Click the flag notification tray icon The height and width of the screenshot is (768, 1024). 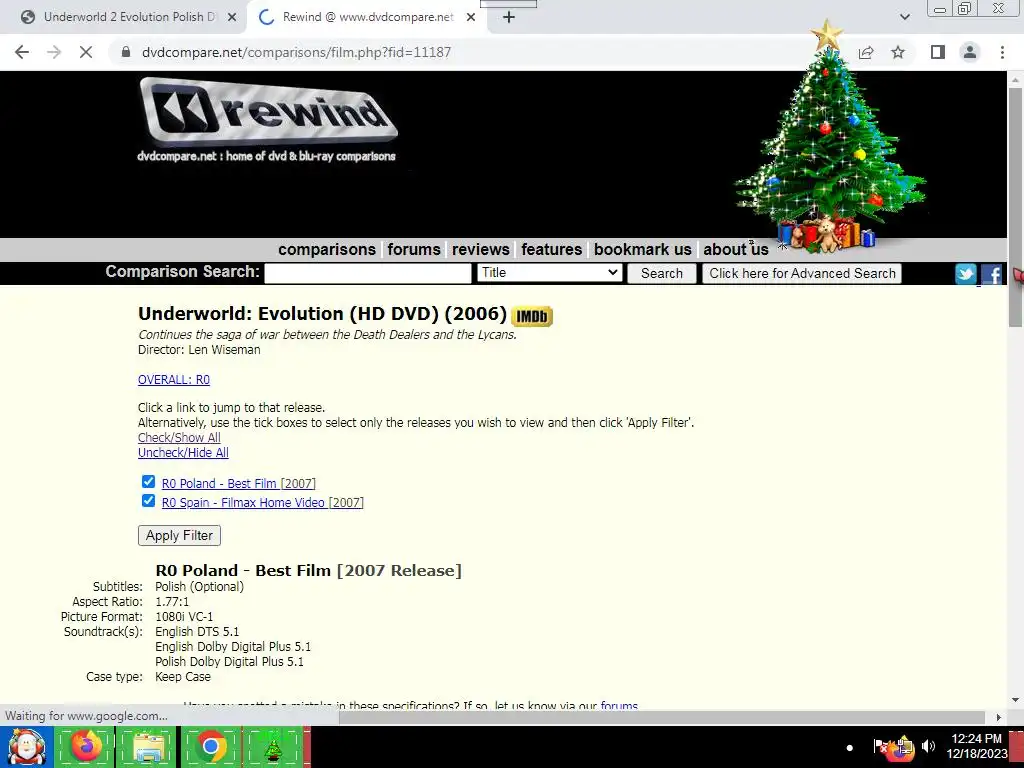(x=880, y=746)
